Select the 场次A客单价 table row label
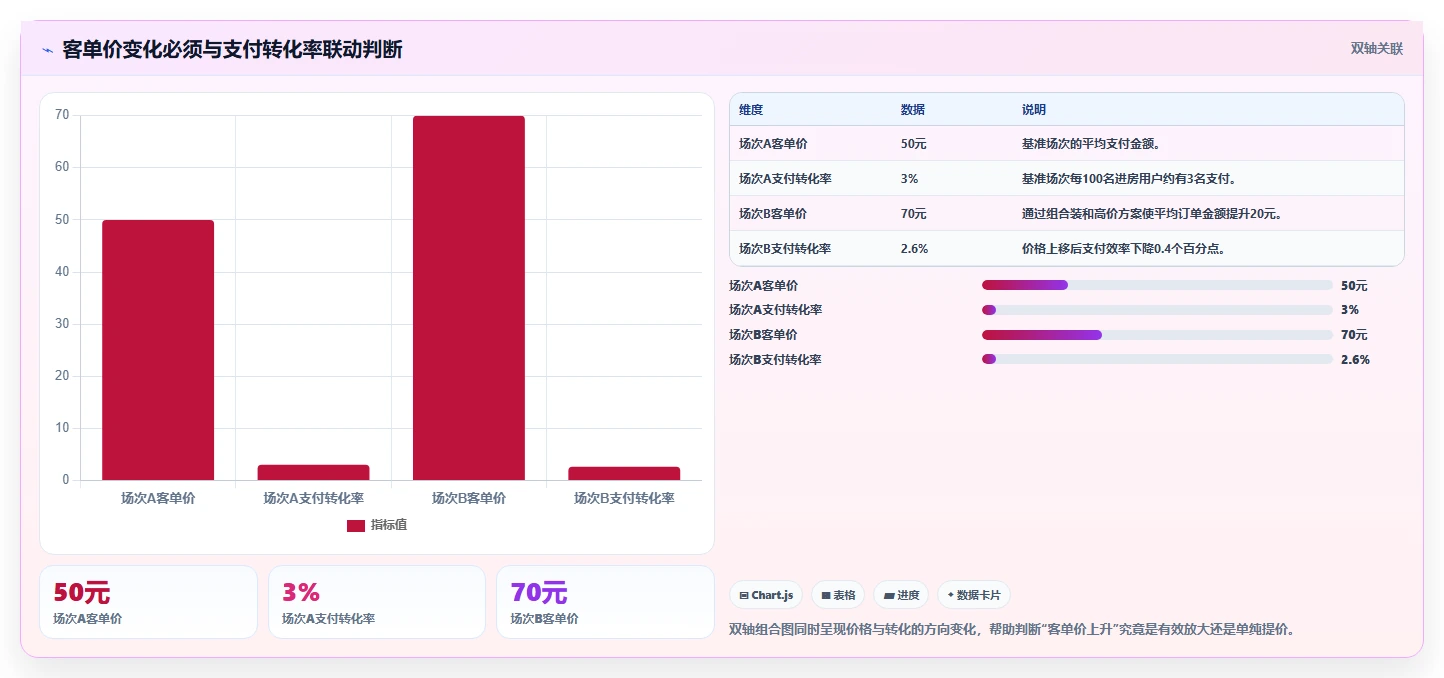The image size is (1444, 678). click(773, 144)
